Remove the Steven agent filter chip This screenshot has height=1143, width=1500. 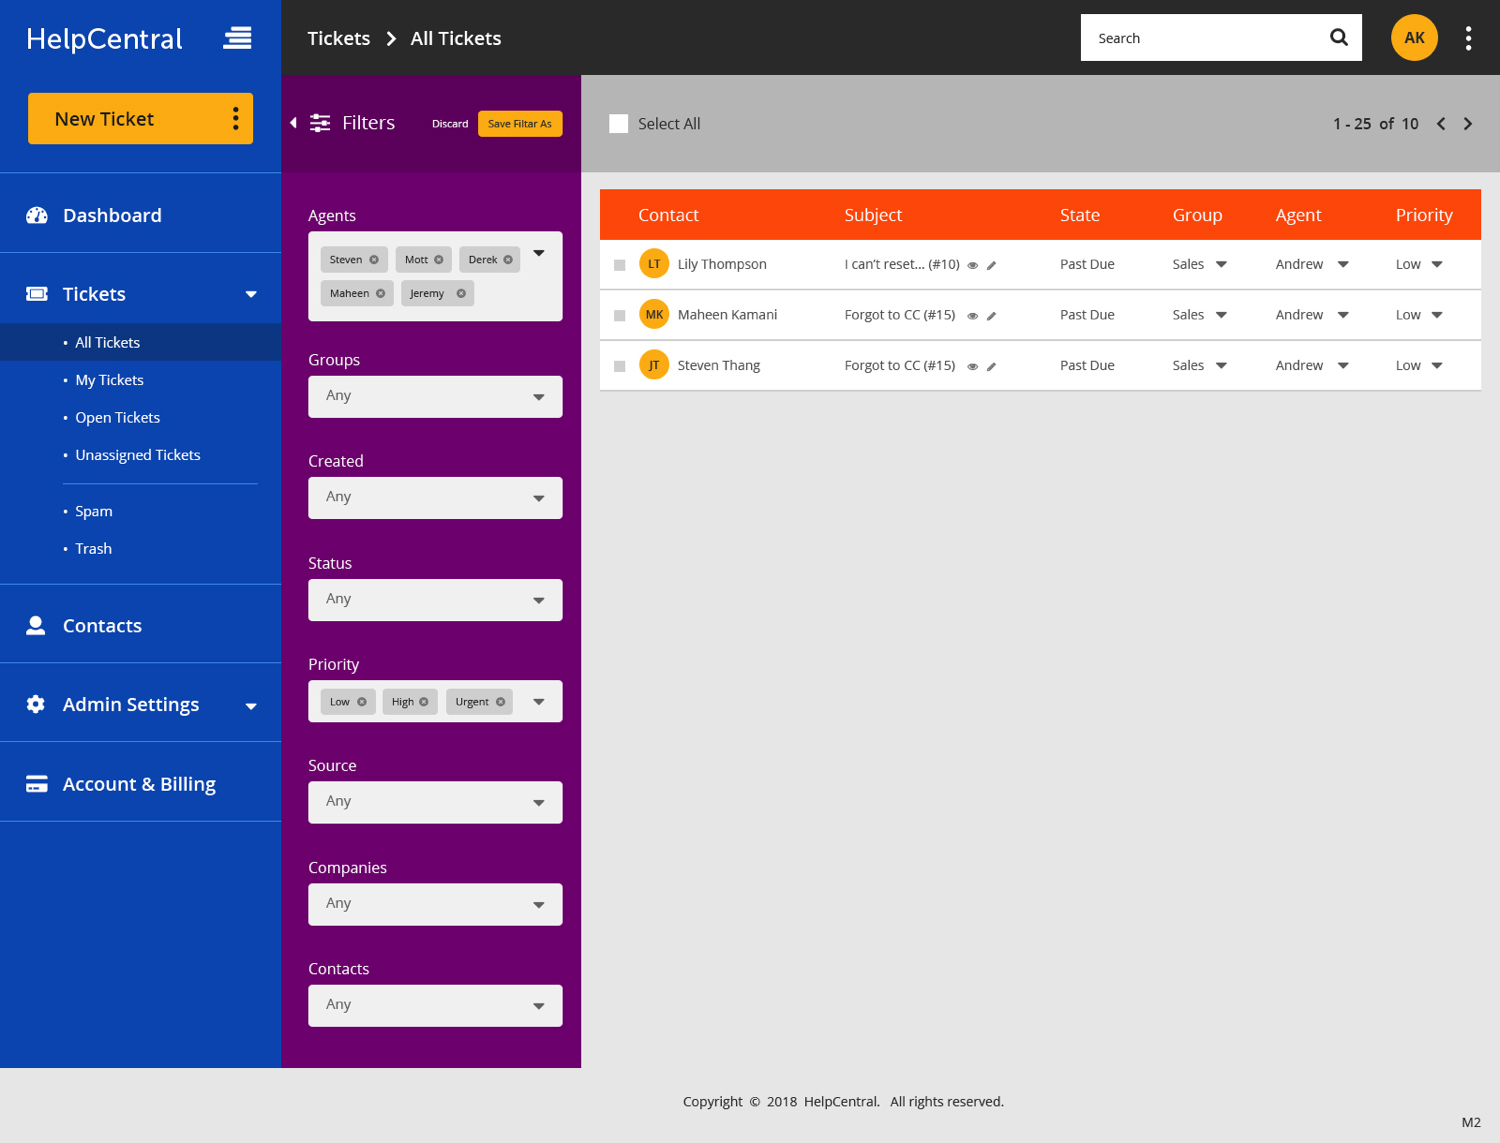(374, 260)
